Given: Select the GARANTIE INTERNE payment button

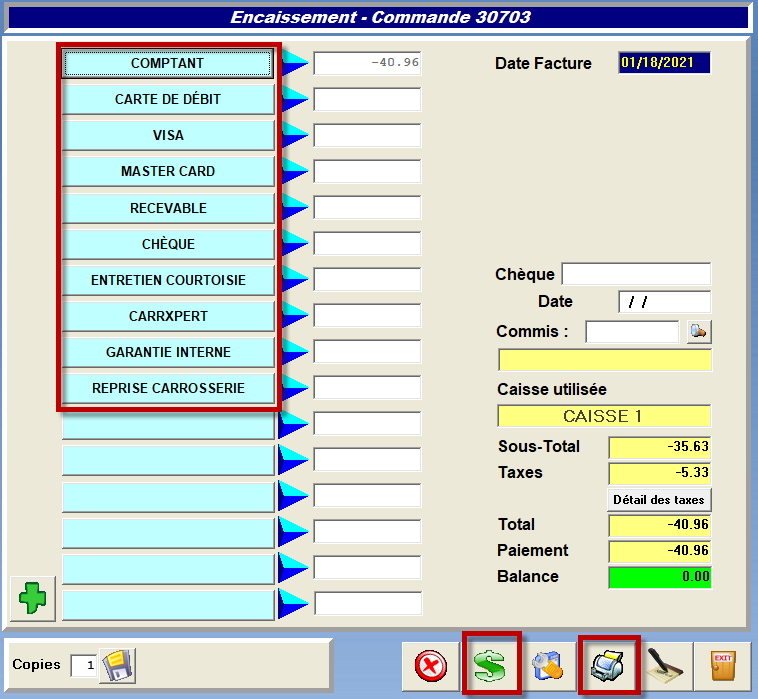Looking at the screenshot, I should [168, 352].
